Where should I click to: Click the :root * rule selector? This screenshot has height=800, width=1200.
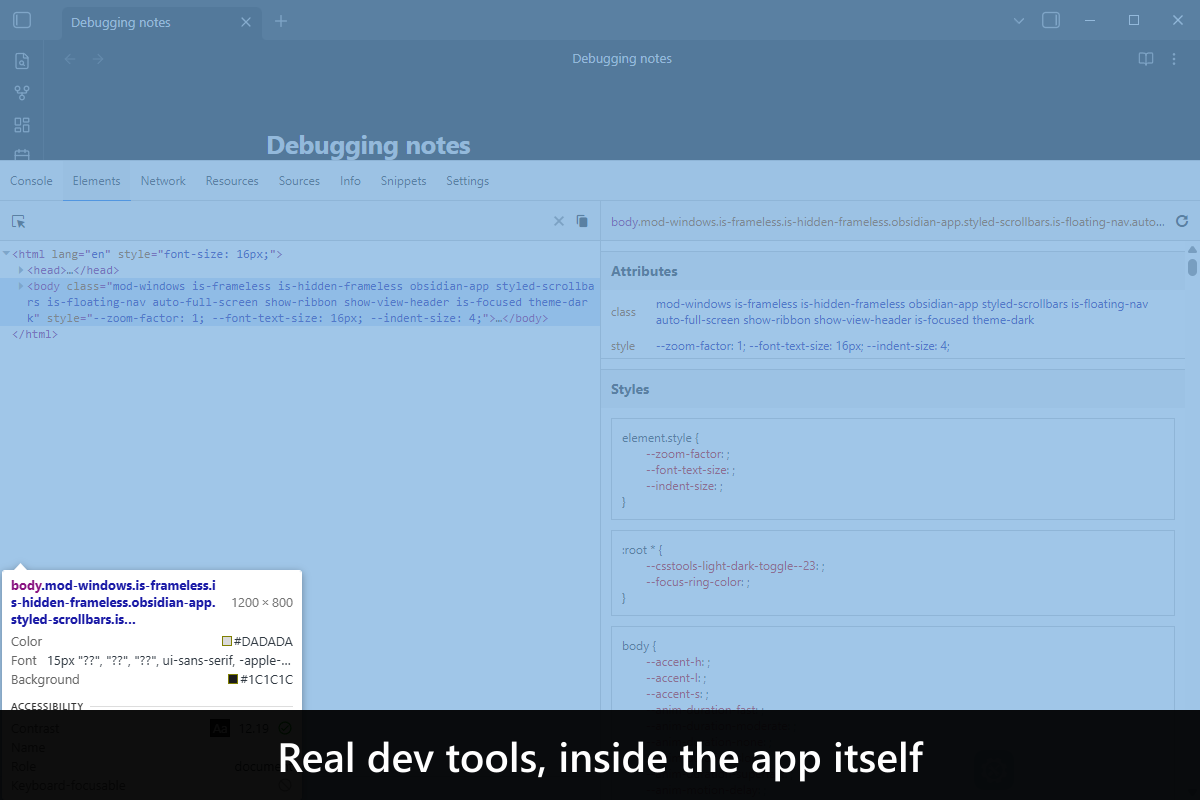[x=642, y=550]
